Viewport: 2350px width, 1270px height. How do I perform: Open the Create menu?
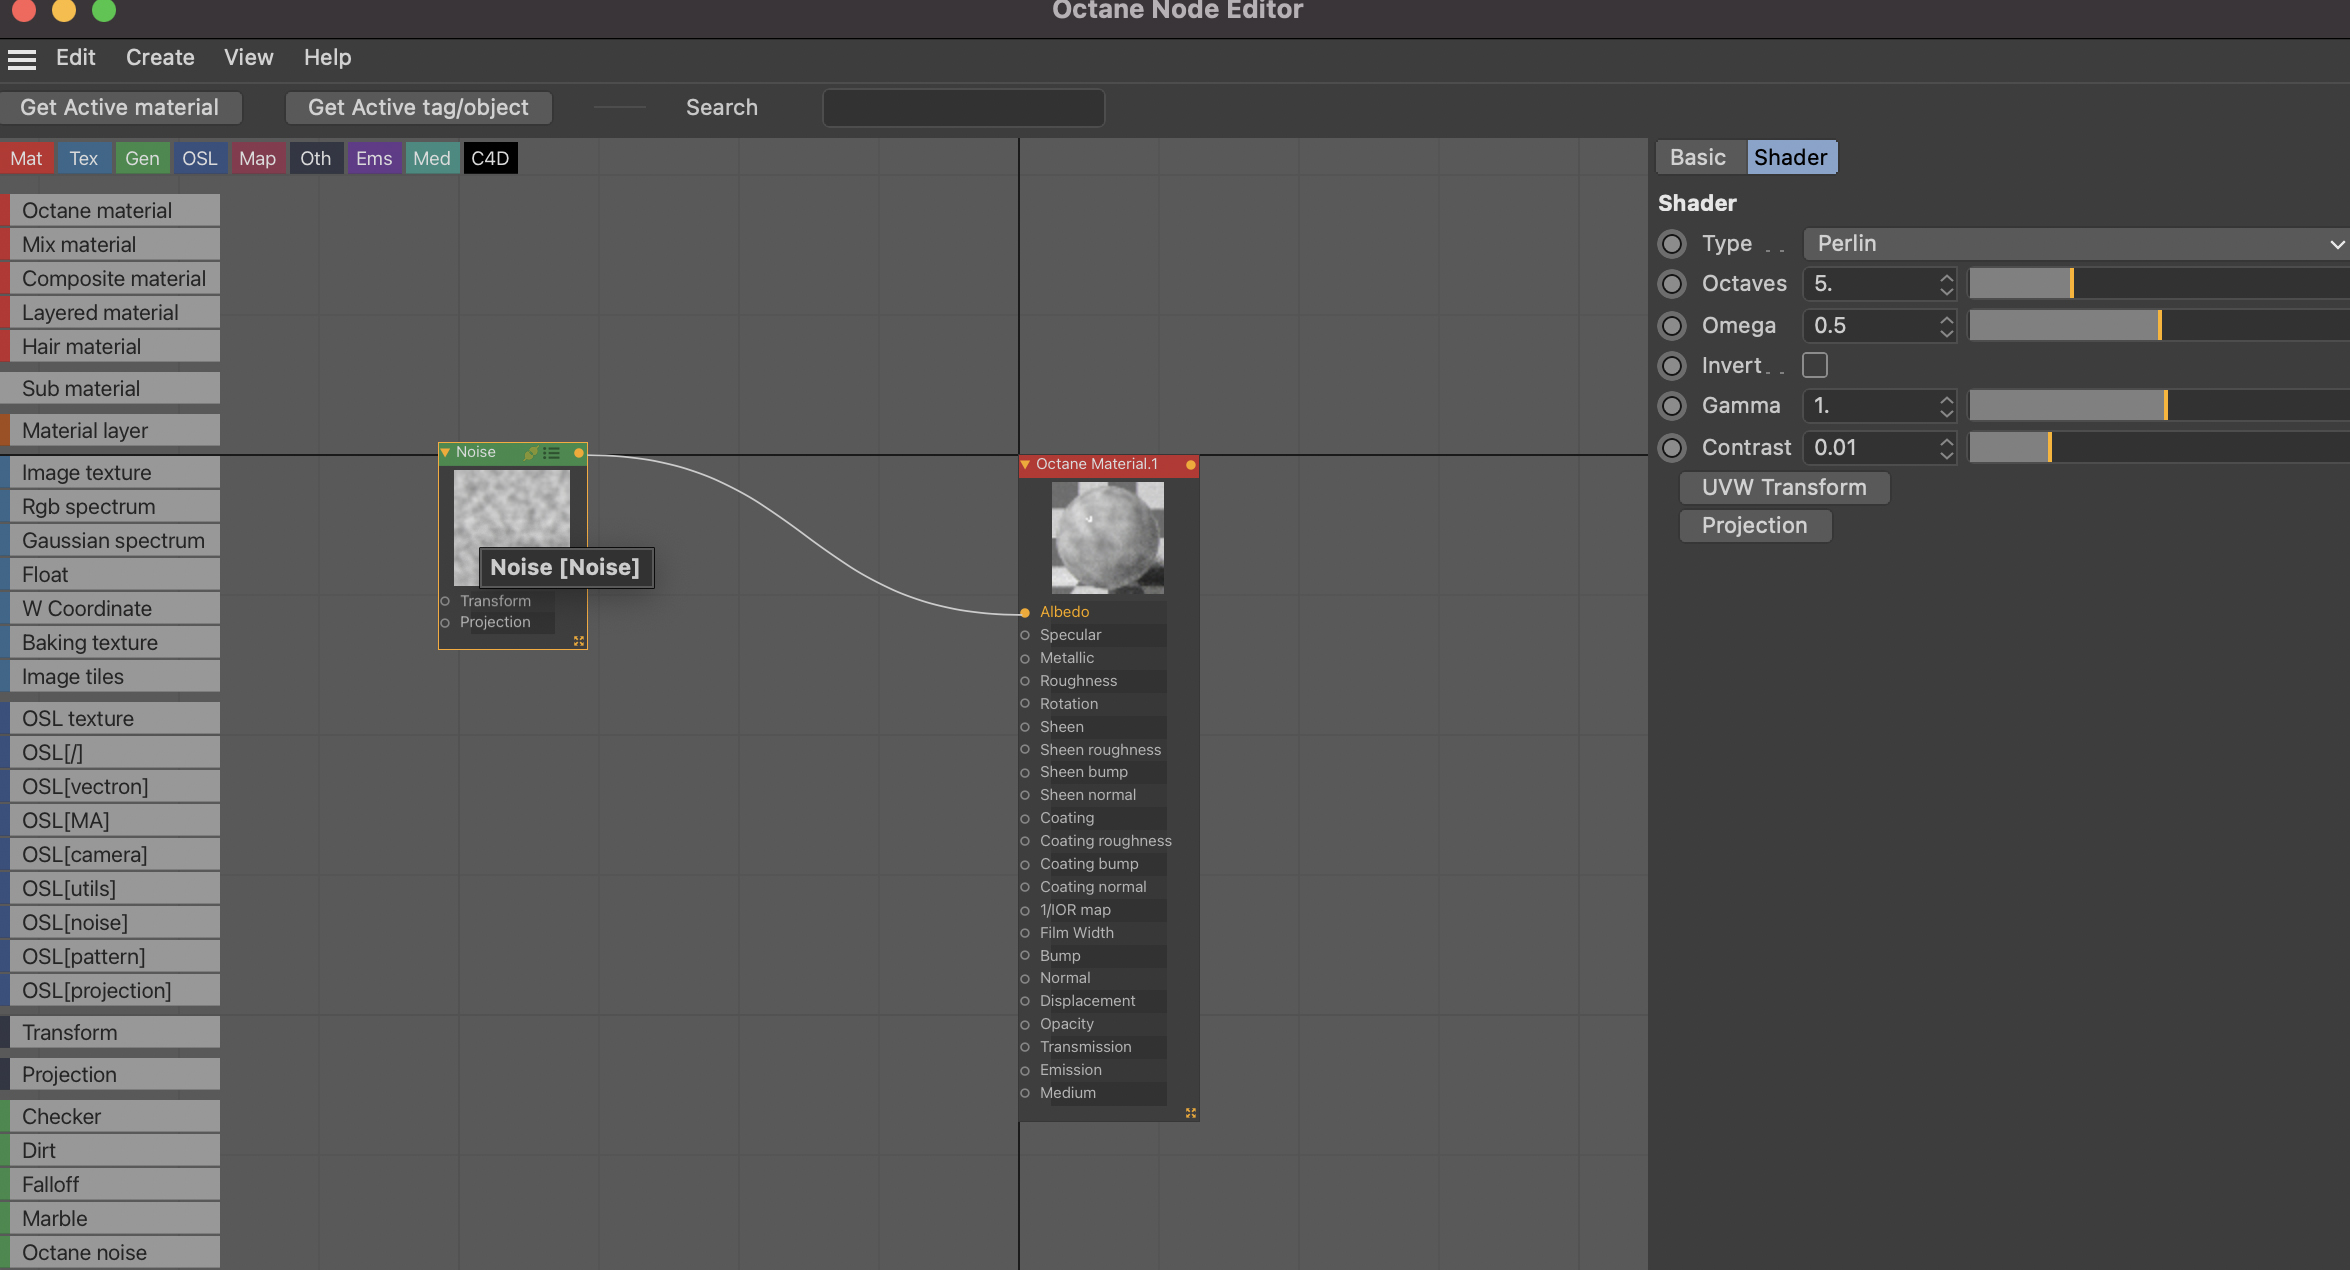160,58
